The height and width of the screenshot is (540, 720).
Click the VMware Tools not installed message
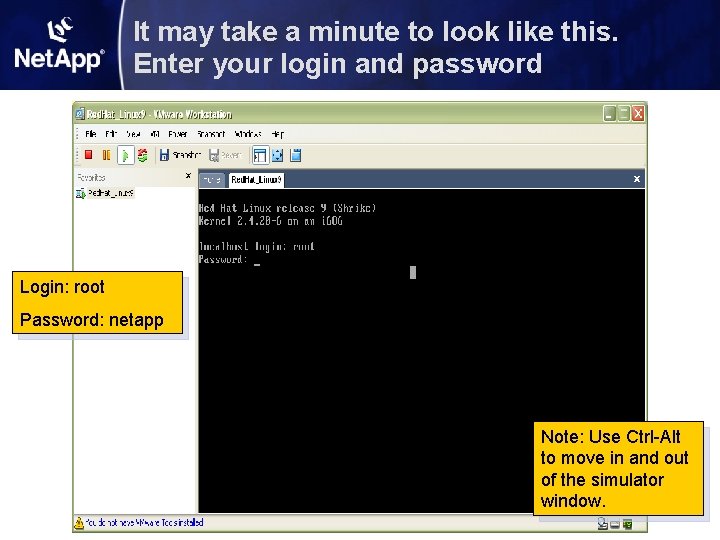point(144,523)
